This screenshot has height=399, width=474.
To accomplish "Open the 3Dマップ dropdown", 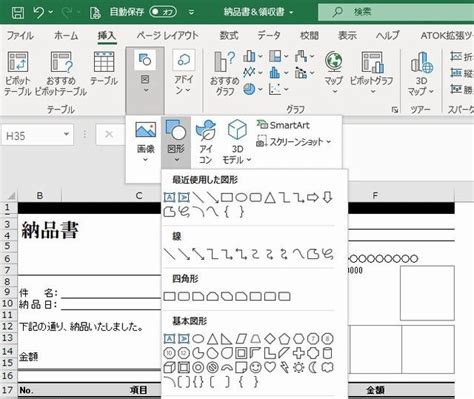I will (x=421, y=73).
